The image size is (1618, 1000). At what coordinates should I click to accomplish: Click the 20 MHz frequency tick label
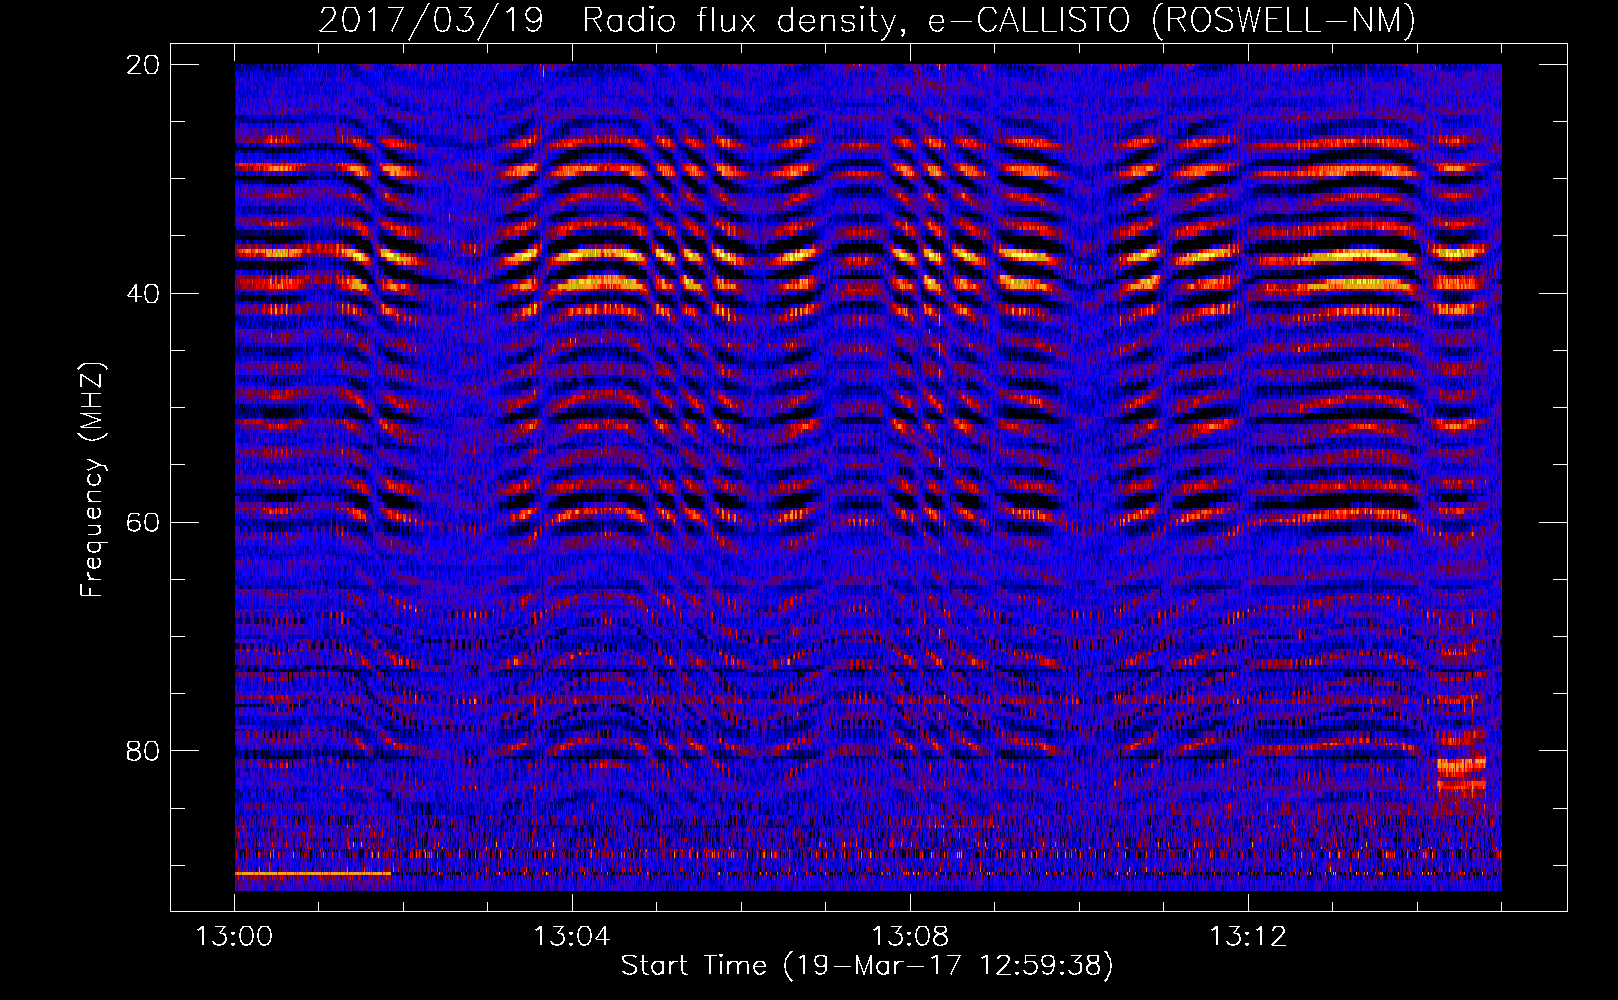(x=143, y=65)
